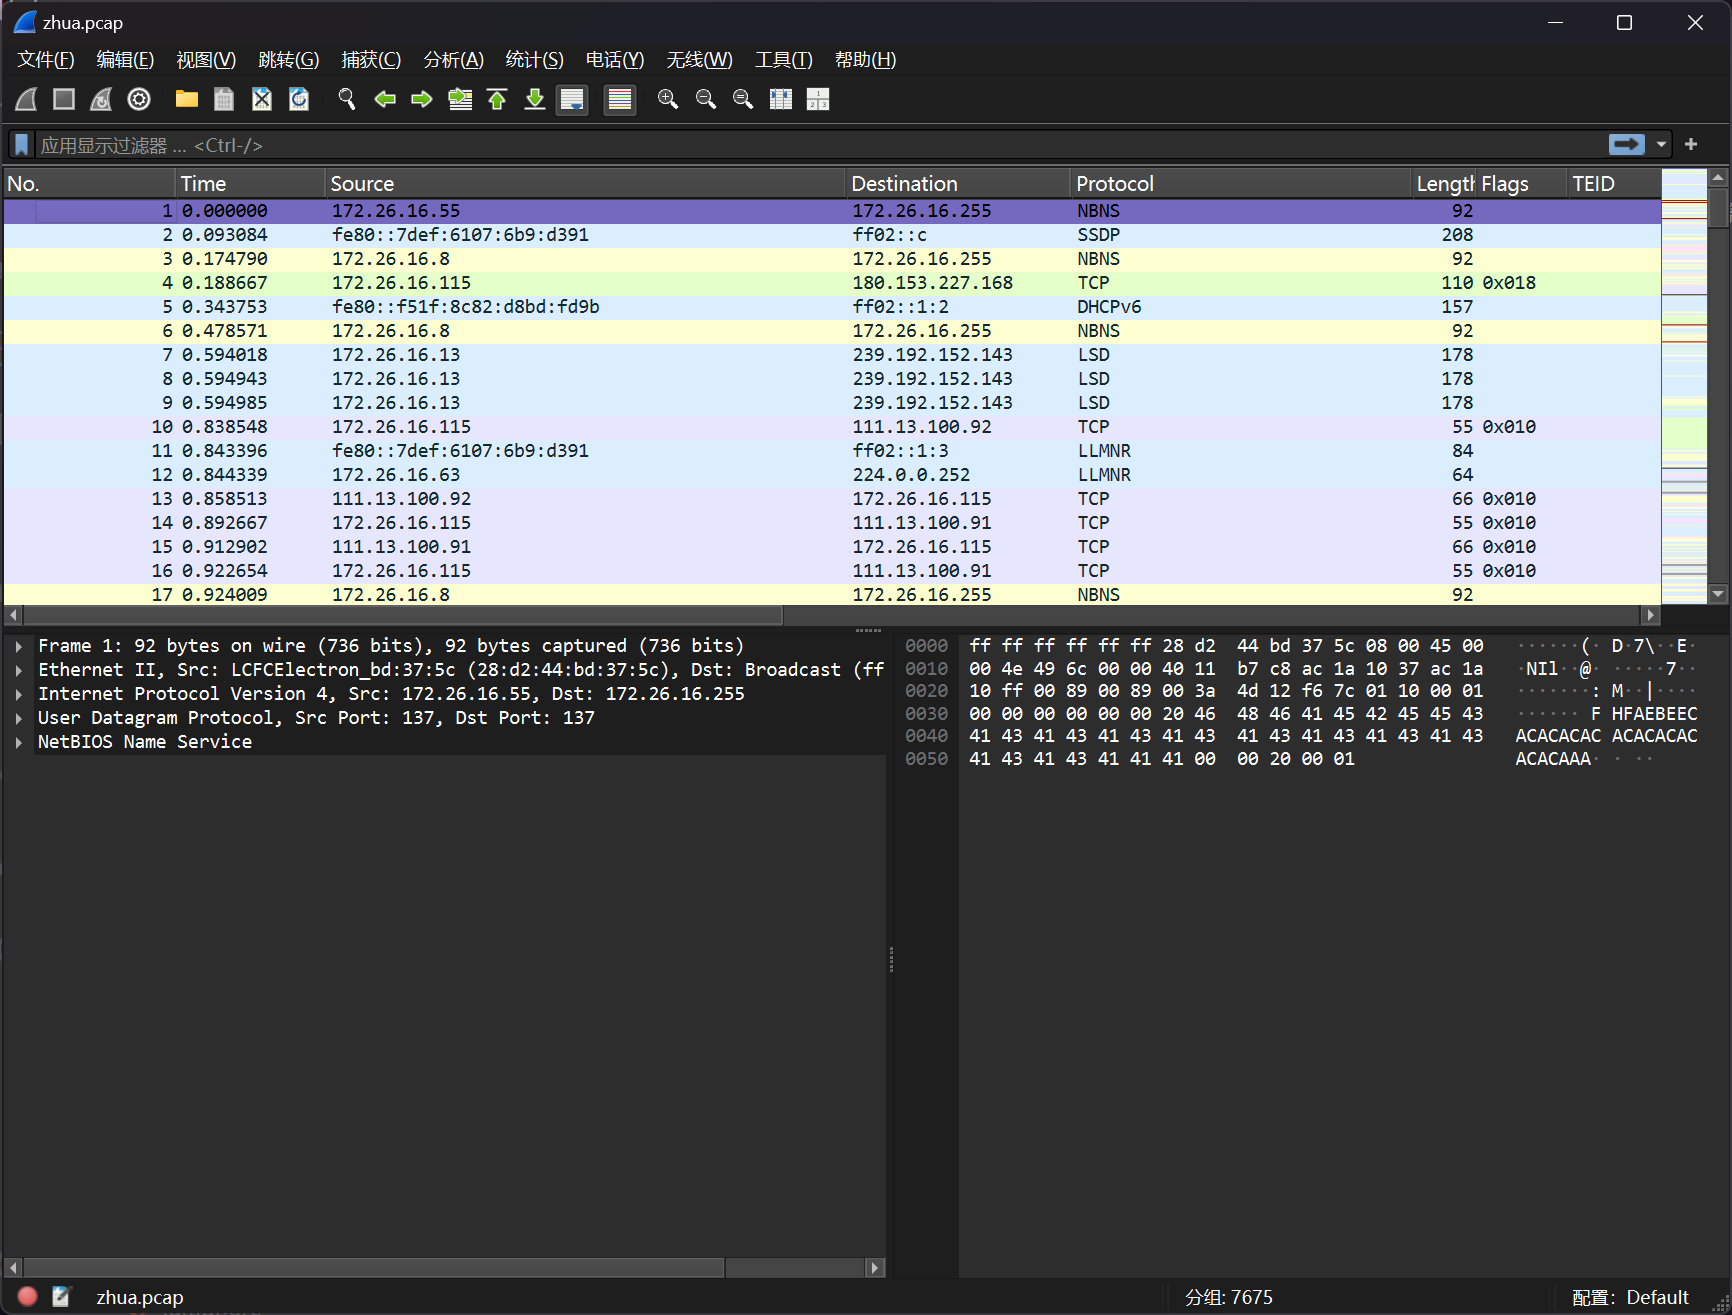1732x1315 pixels.
Task: Go forward to next packet in history
Action: click(422, 99)
